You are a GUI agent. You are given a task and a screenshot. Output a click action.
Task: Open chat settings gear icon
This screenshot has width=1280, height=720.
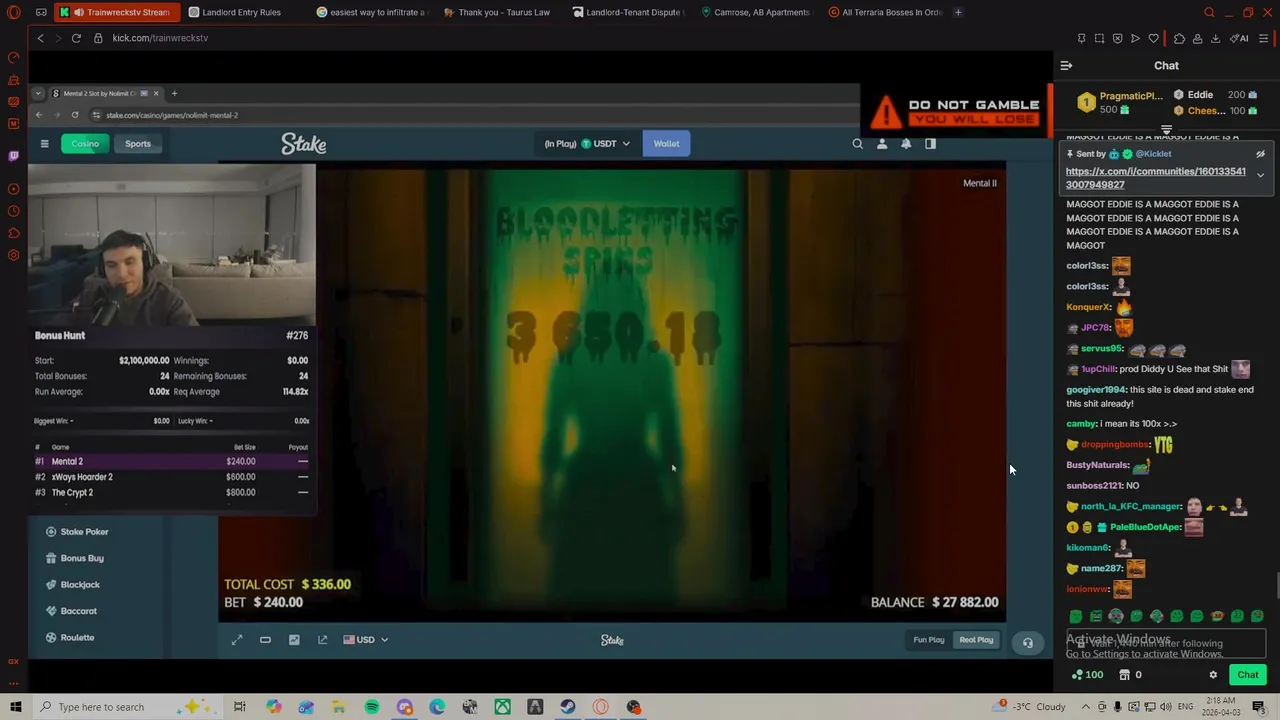(1213, 675)
